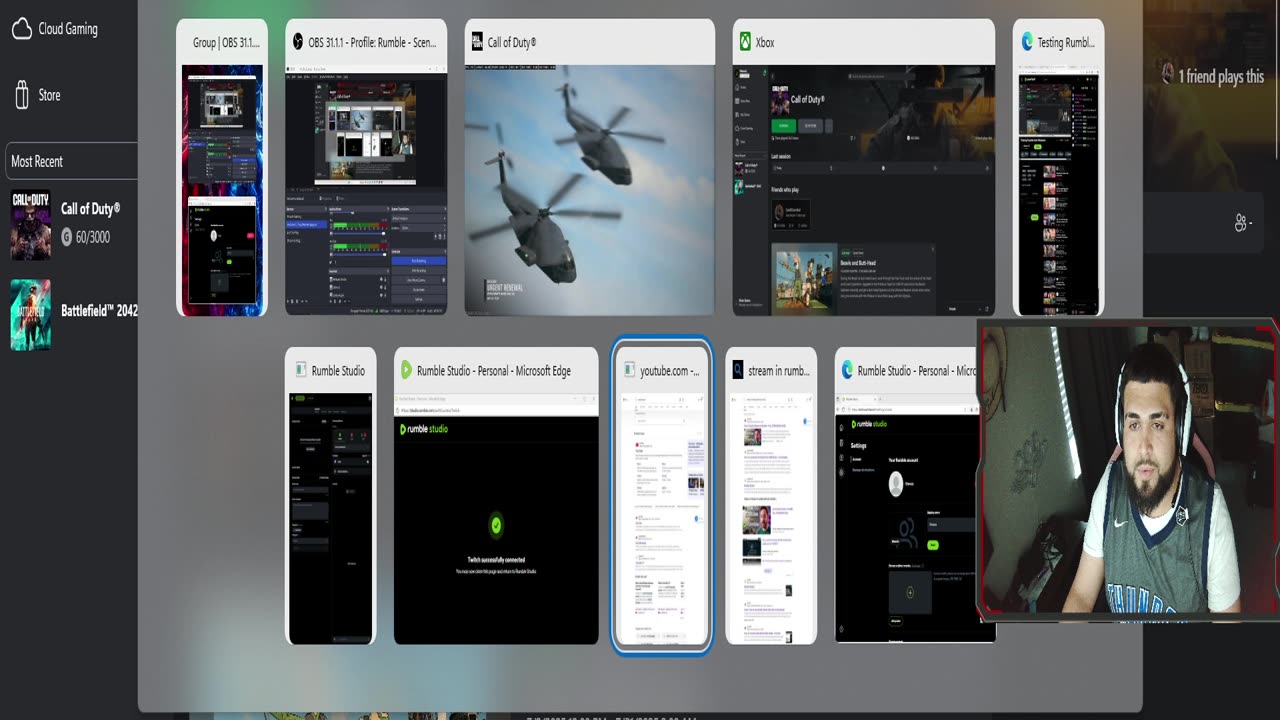Open the Call of Duty cover art in Most Recent

coord(30,224)
